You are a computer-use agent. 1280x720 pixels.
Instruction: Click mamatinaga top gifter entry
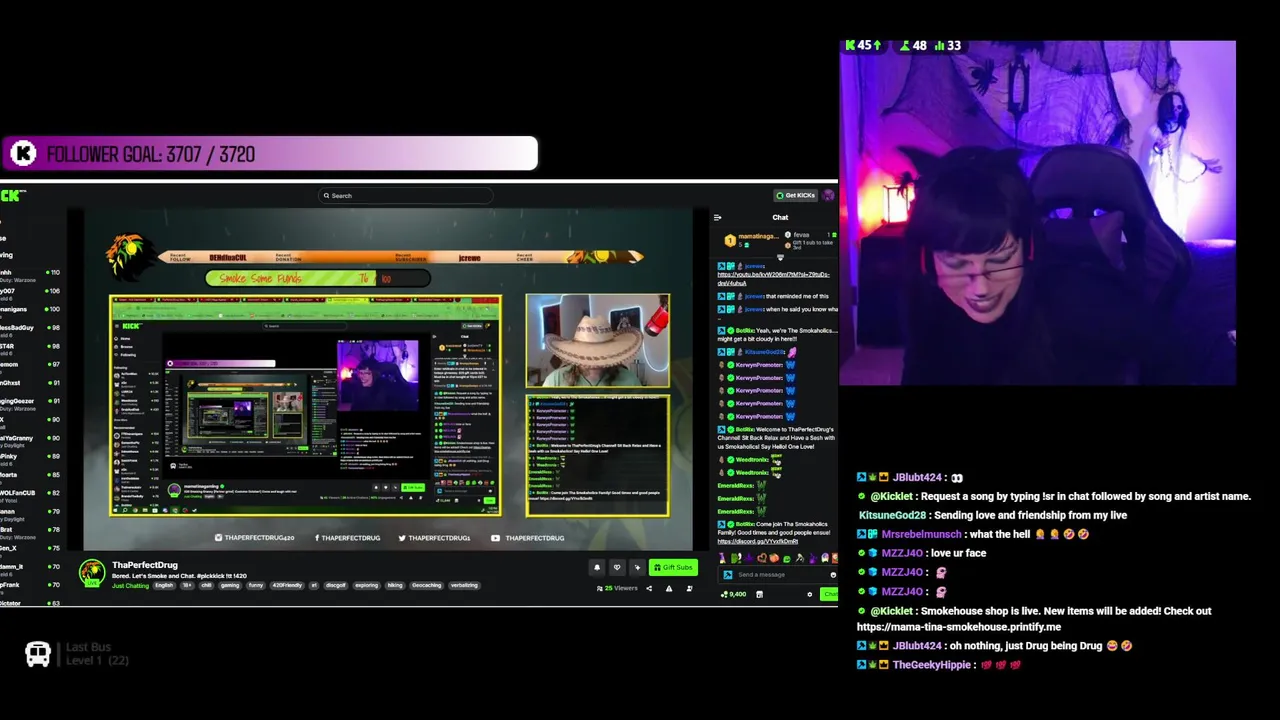pos(752,238)
